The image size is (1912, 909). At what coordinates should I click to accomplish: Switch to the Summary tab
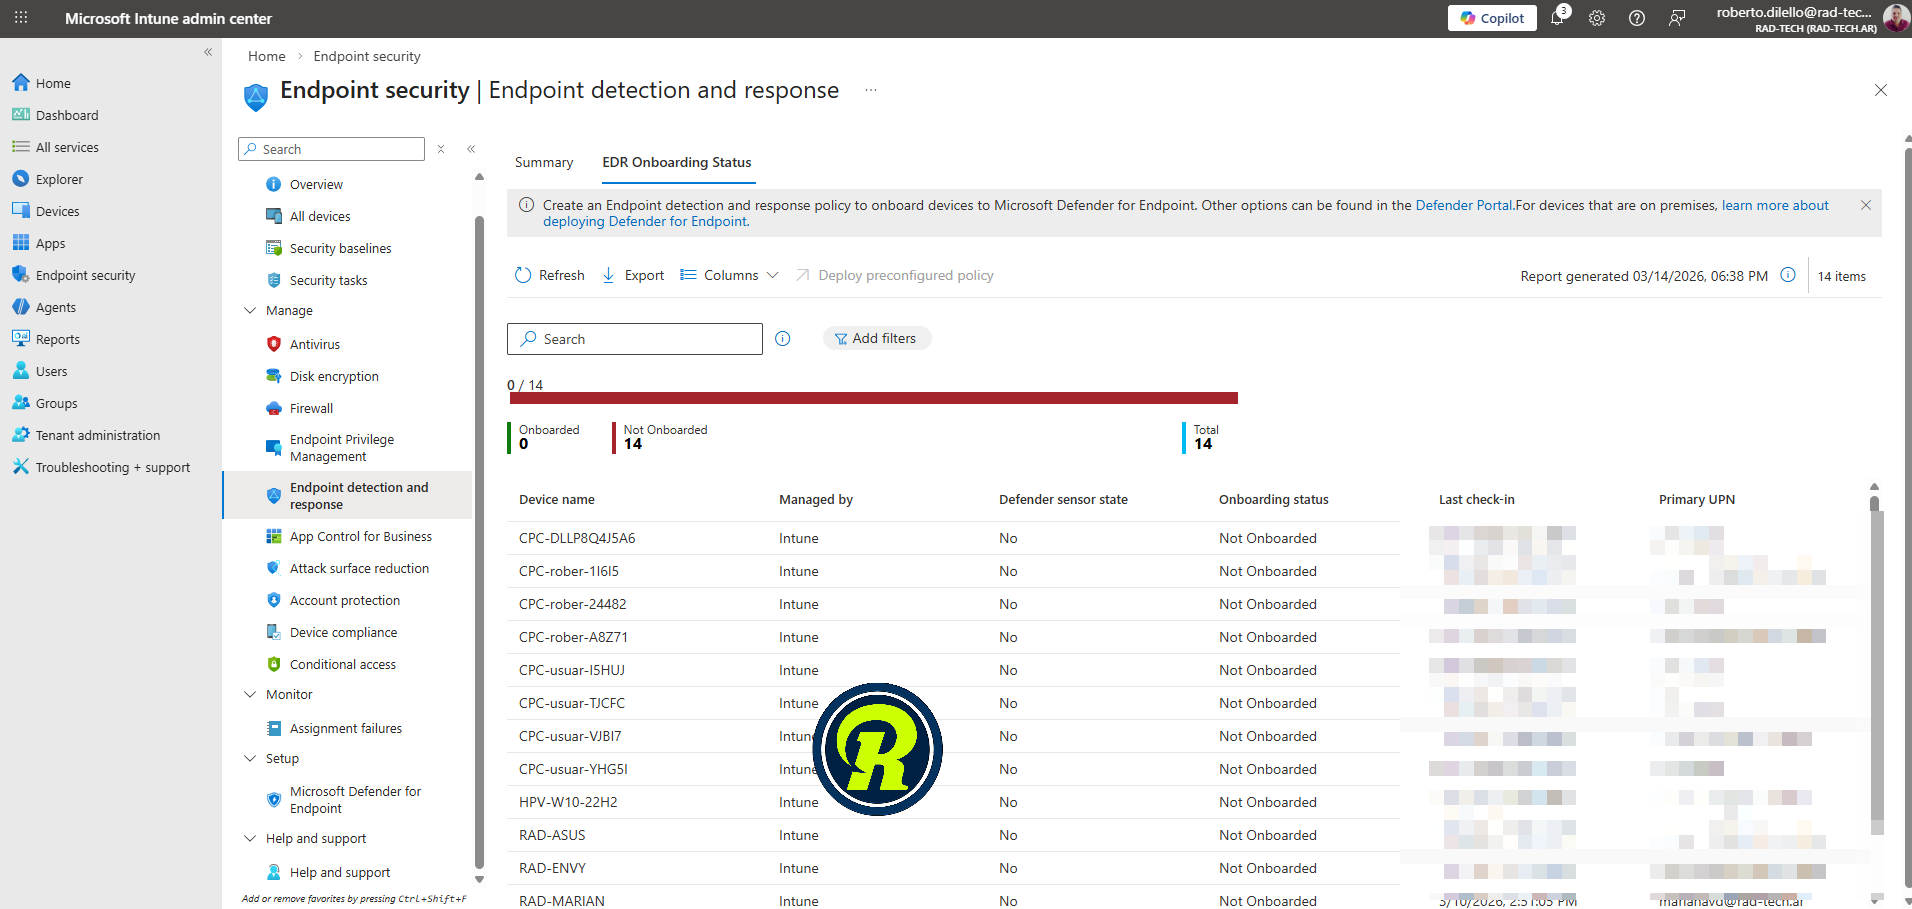(544, 162)
